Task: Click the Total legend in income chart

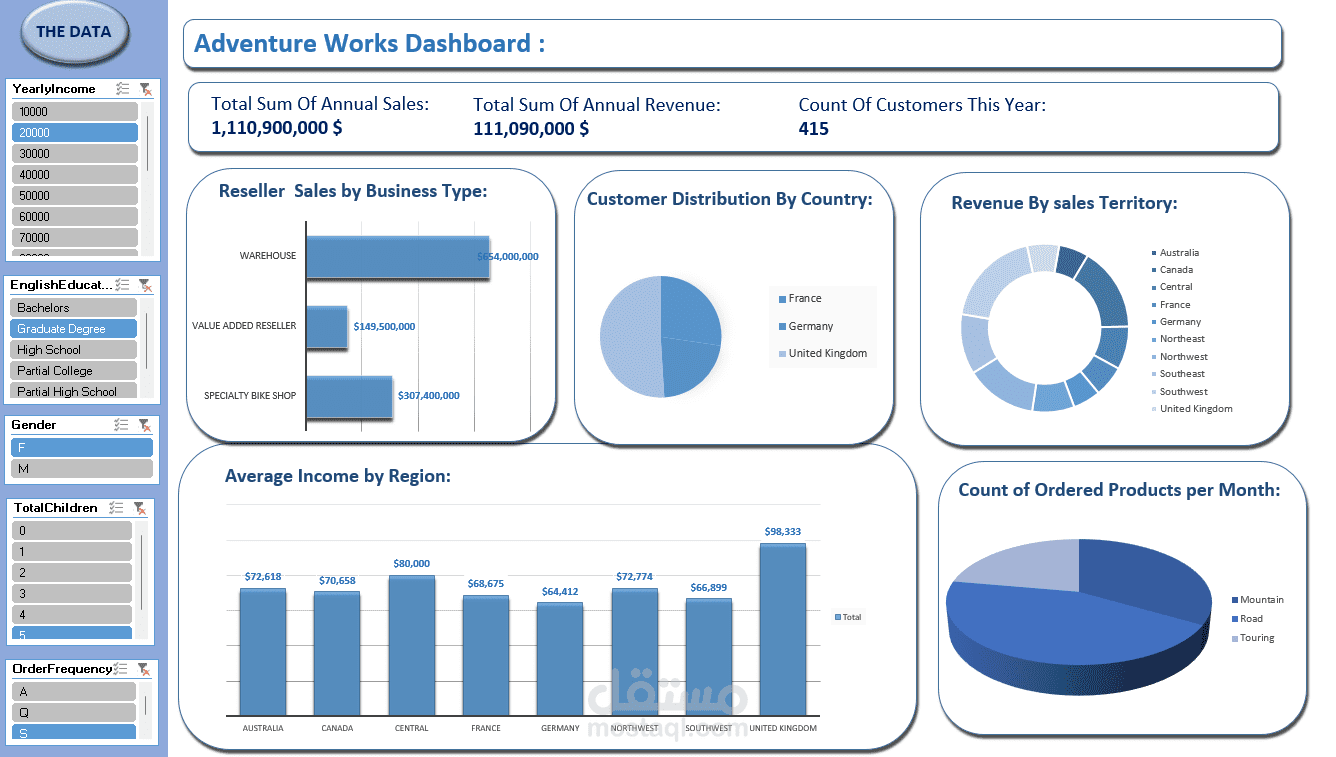Action: (x=848, y=617)
